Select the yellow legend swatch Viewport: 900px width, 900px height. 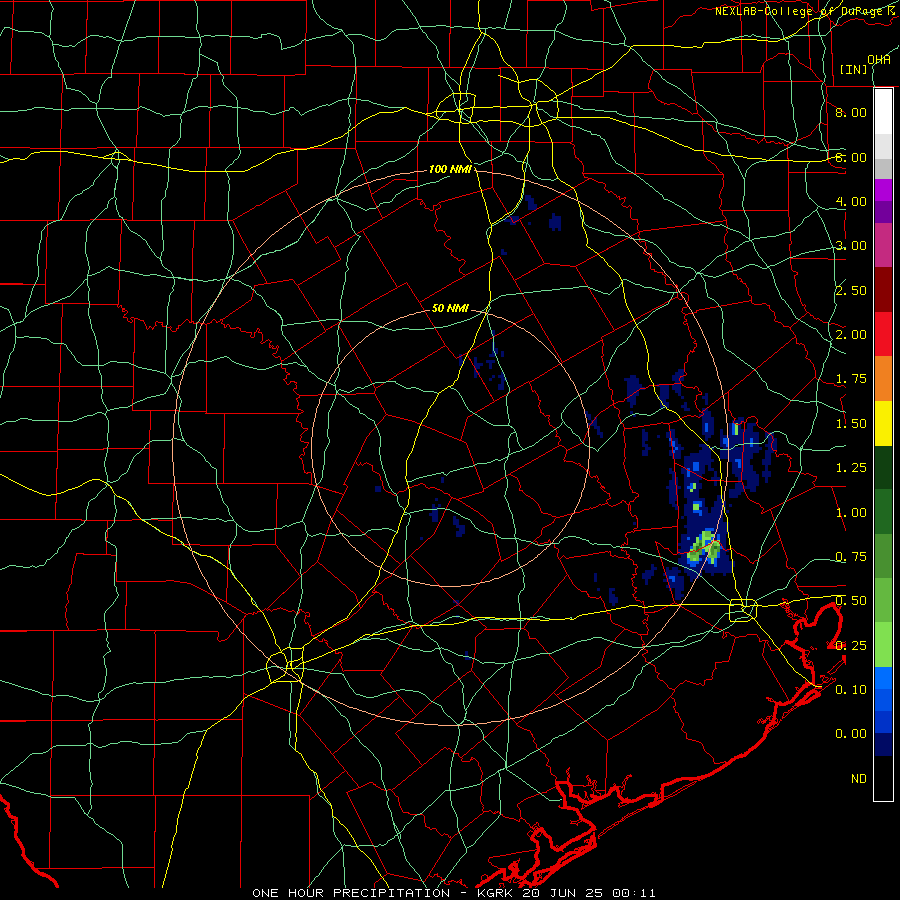[883, 423]
